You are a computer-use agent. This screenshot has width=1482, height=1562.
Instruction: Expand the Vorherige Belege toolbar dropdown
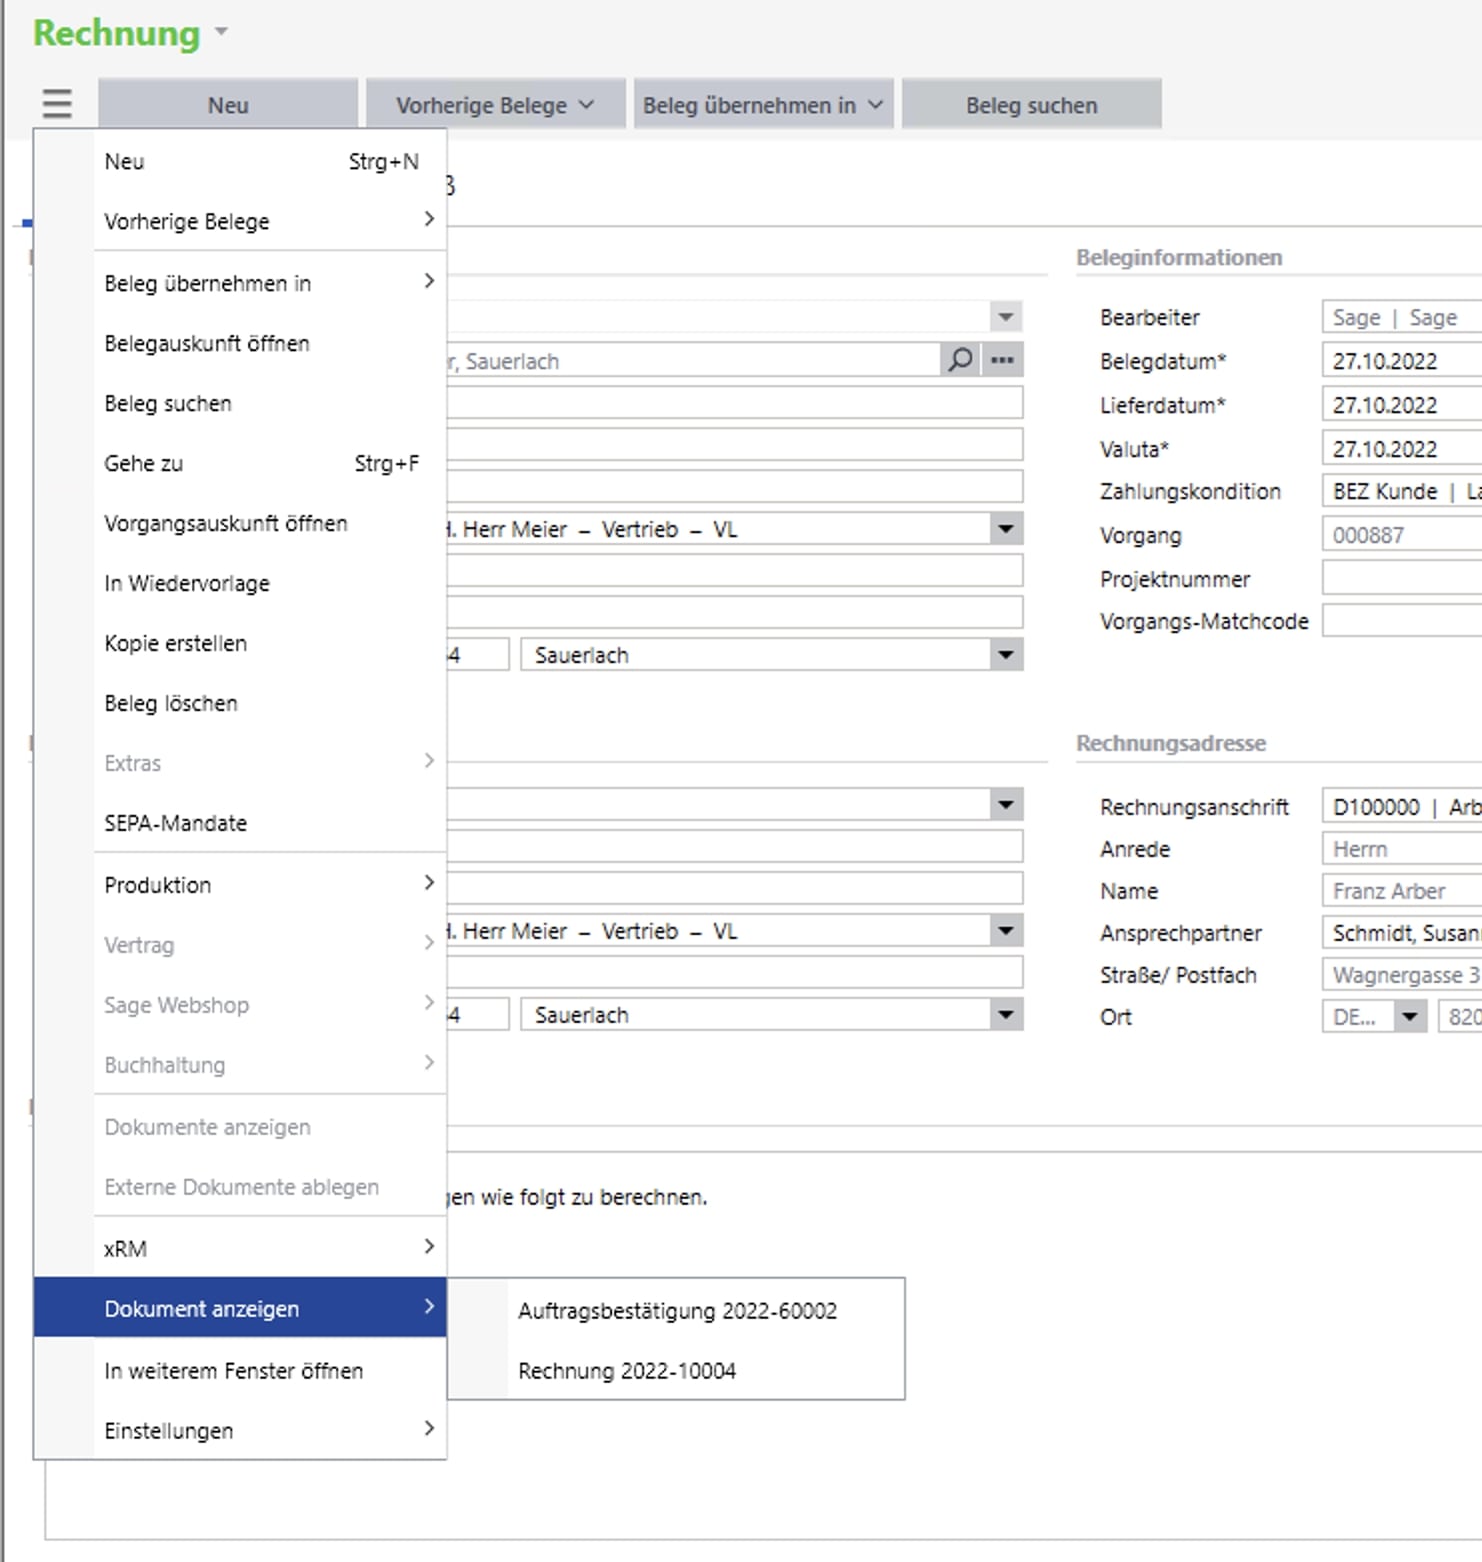[495, 105]
